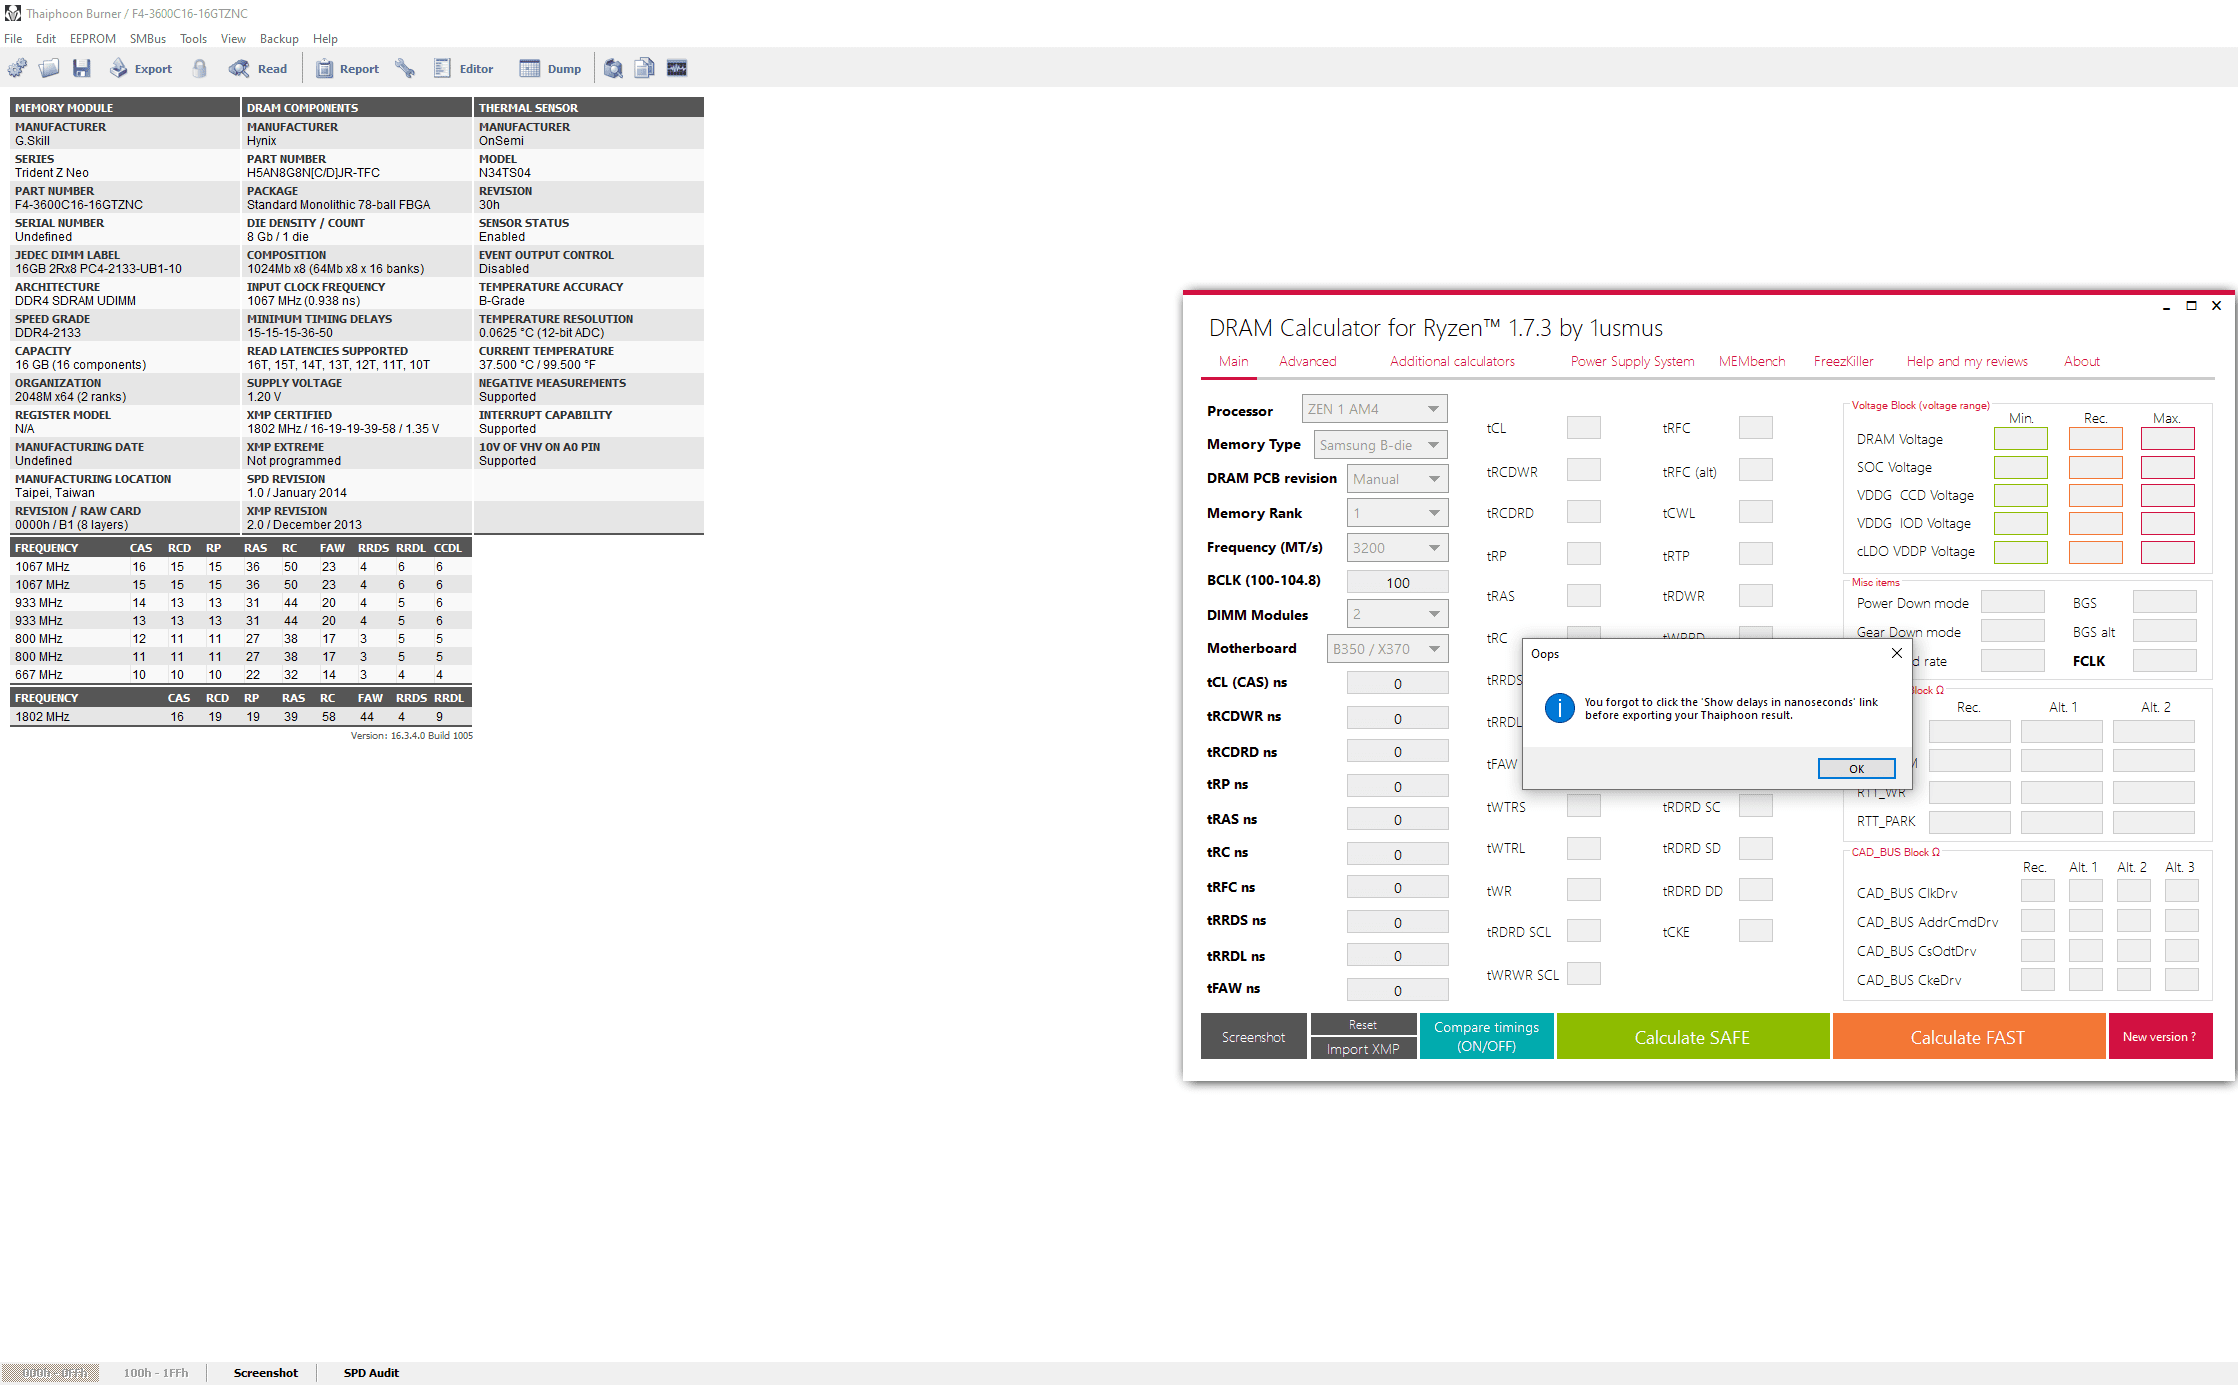
Task: Toggle Compare timings (ON/OFF)
Action: 1486,1036
